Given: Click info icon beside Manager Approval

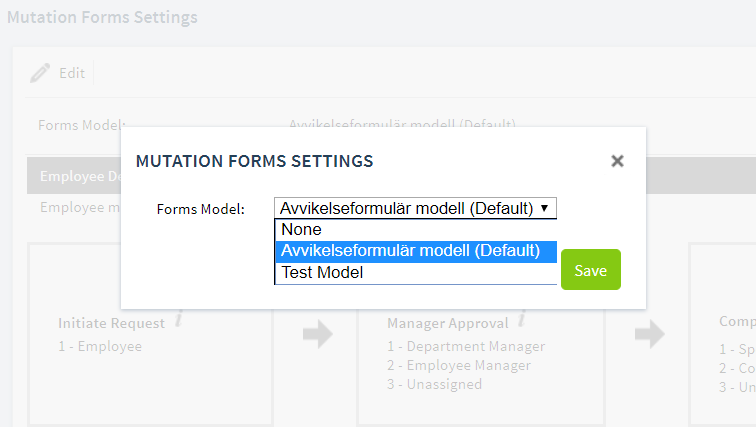Looking at the screenshot, I should pos(522,318).
